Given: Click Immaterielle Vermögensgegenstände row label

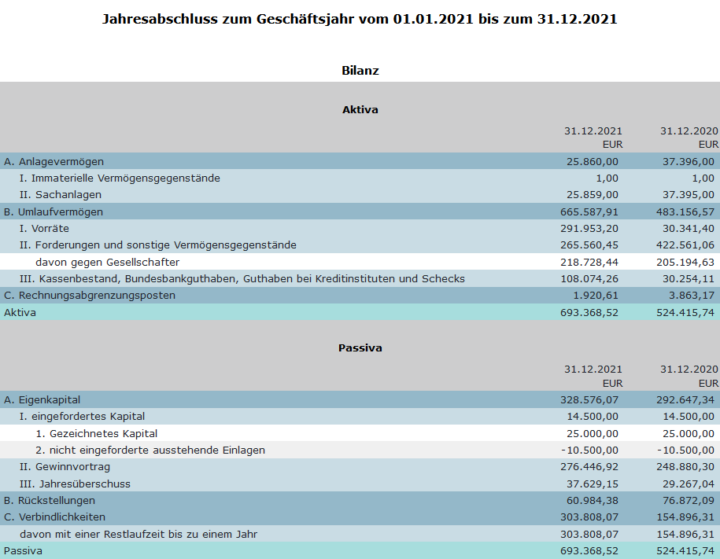Looking at the screenshot, I should pos(120,178).
